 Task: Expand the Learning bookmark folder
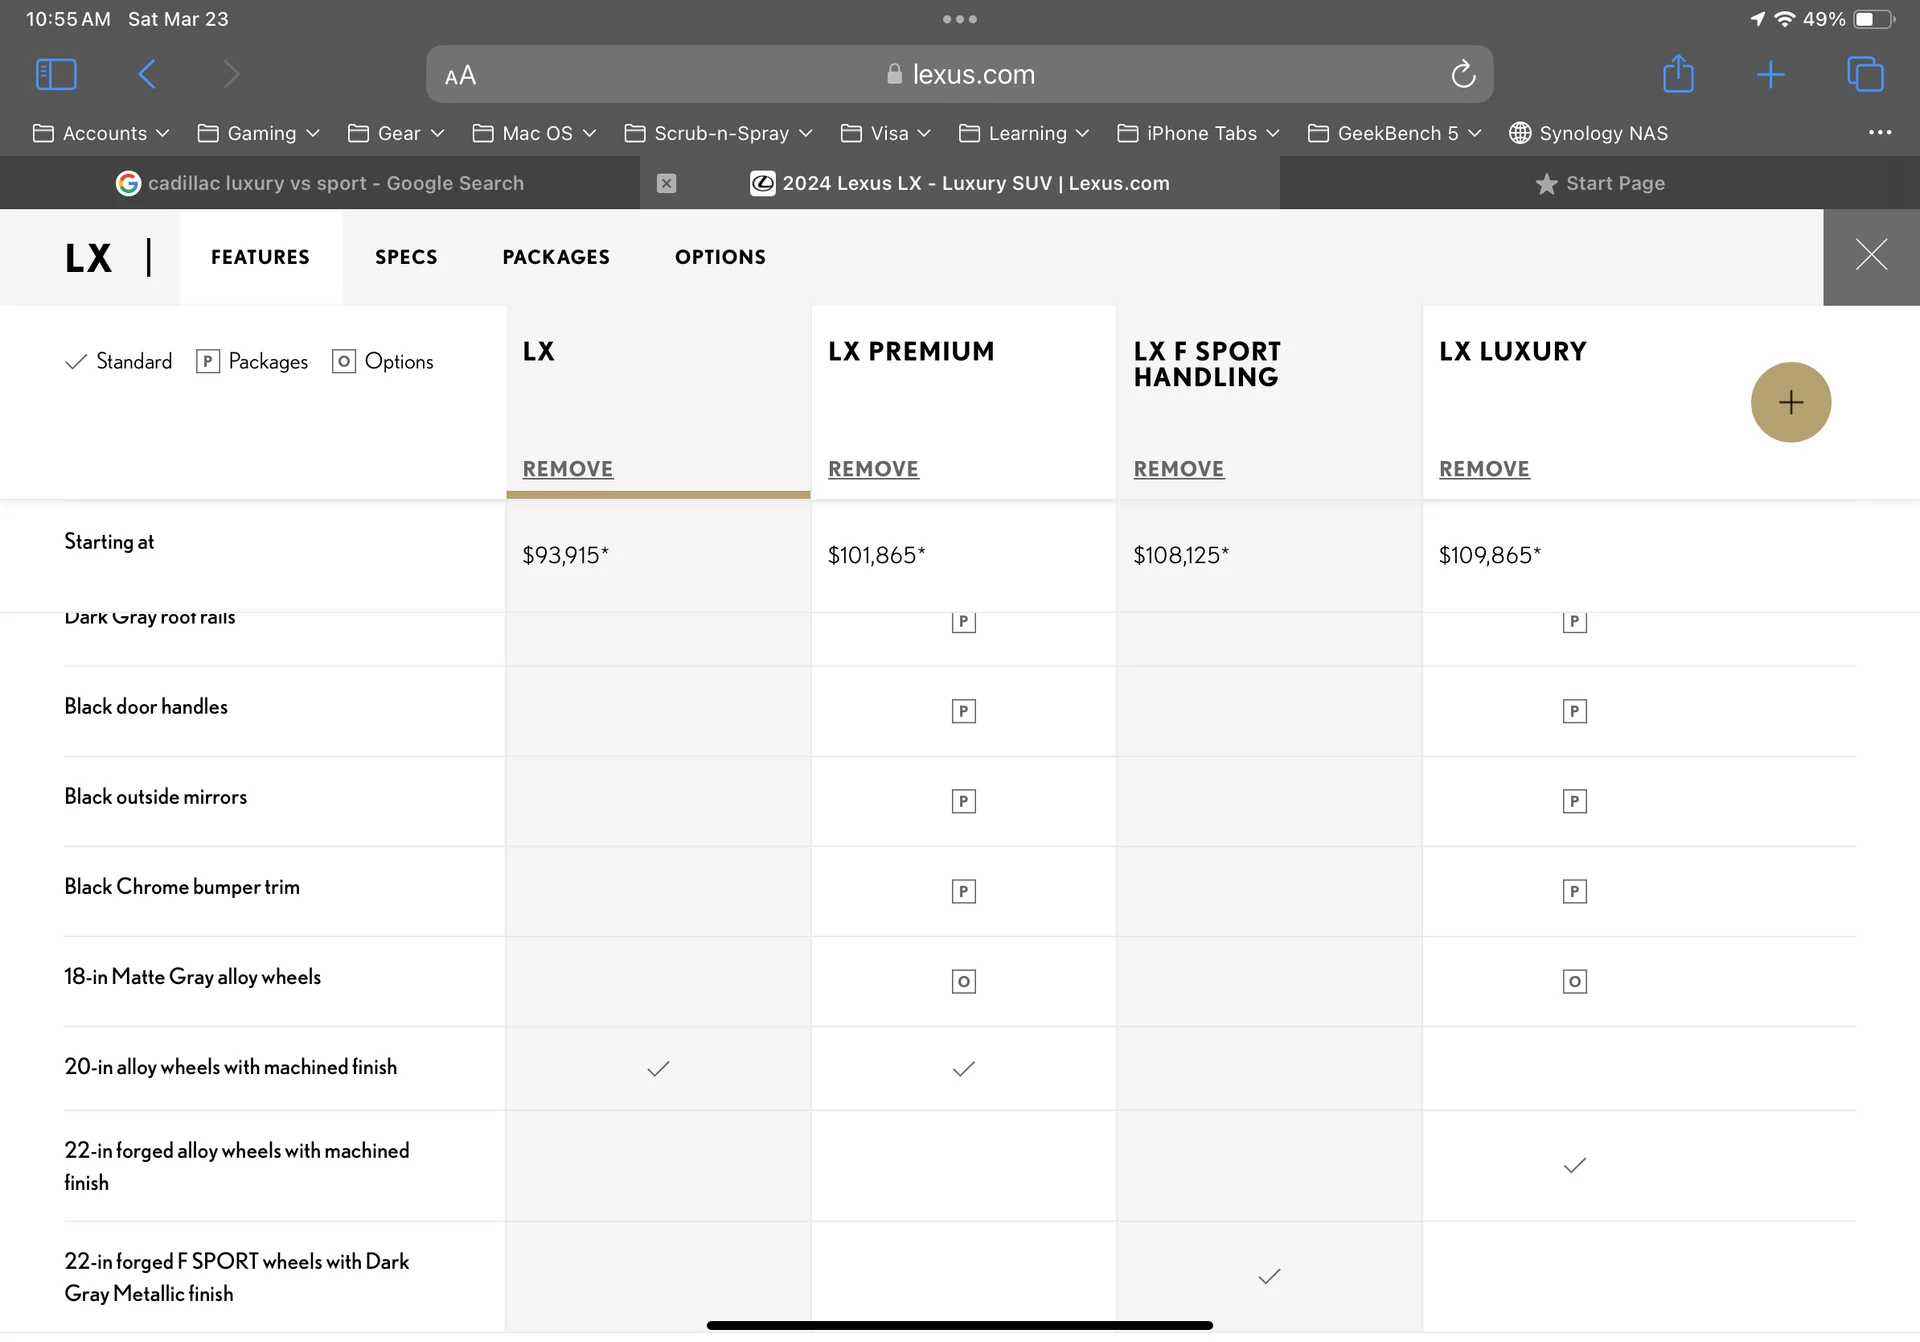pyautogui.click(x=1024, y=133)
